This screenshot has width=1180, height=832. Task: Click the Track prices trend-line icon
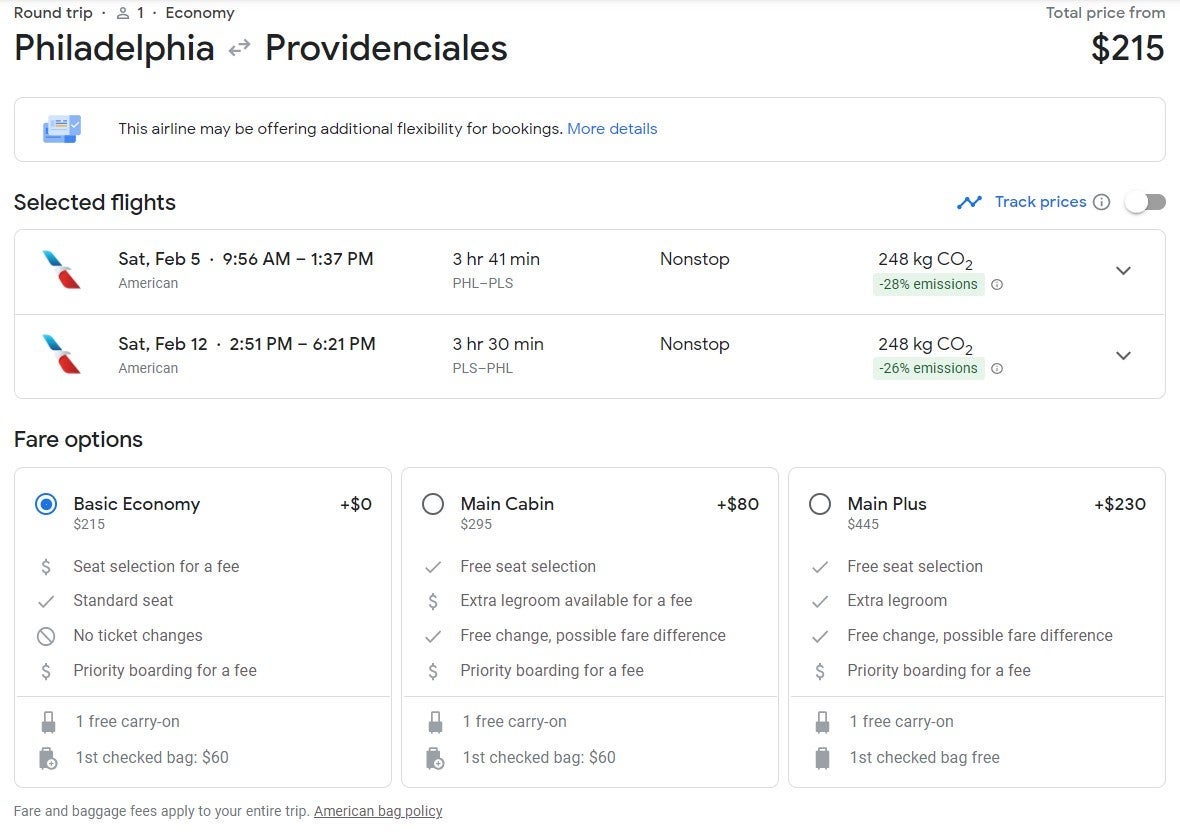click(968, 202)
